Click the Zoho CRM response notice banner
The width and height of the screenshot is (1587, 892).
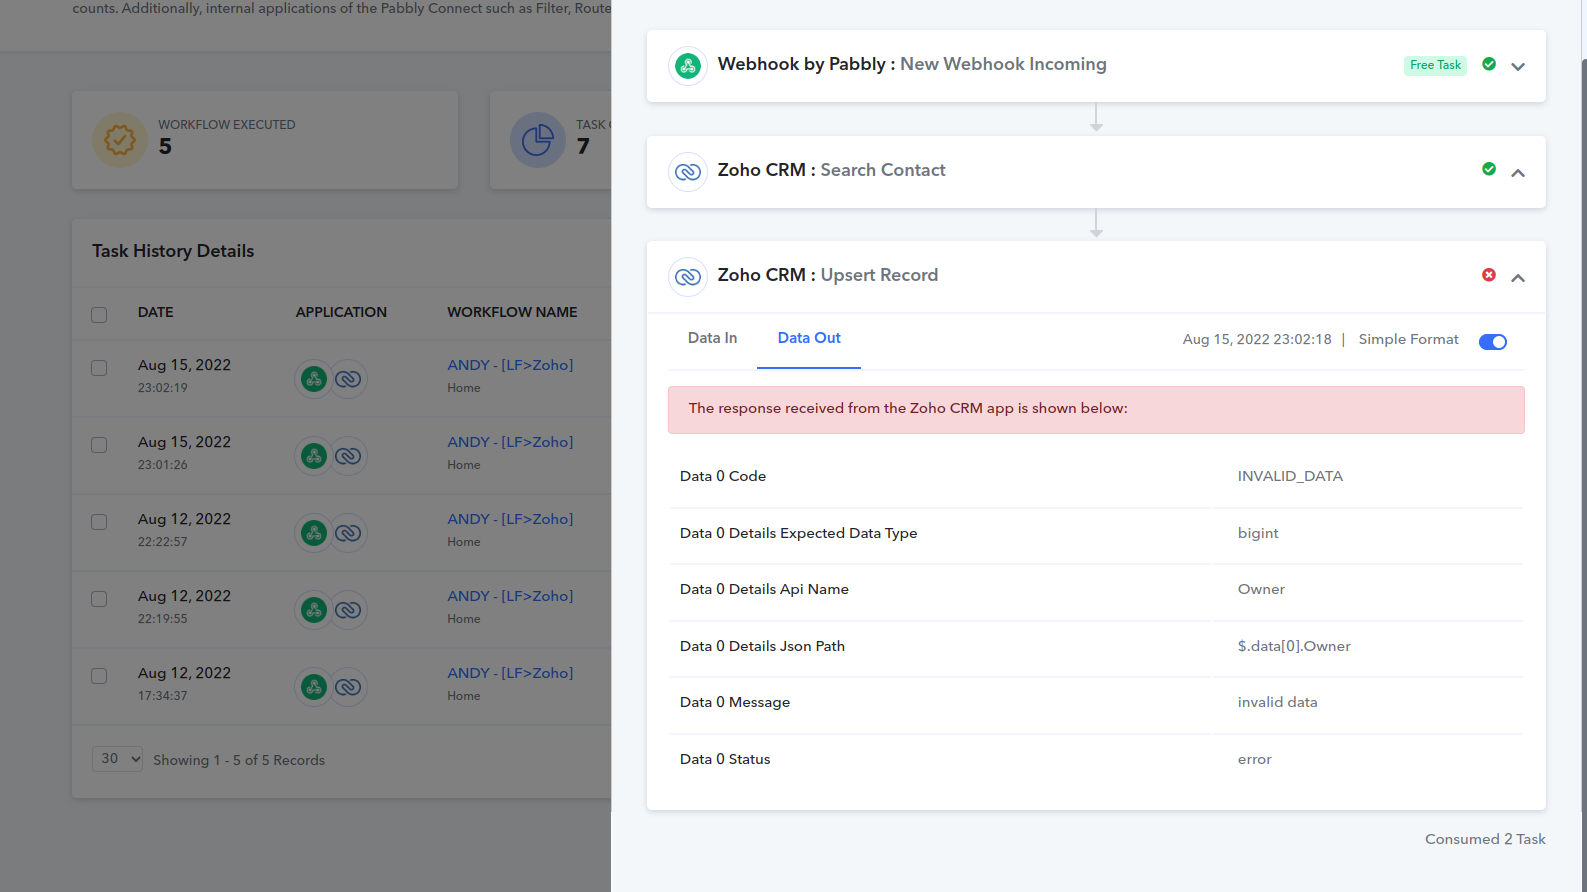point(1096,410)
